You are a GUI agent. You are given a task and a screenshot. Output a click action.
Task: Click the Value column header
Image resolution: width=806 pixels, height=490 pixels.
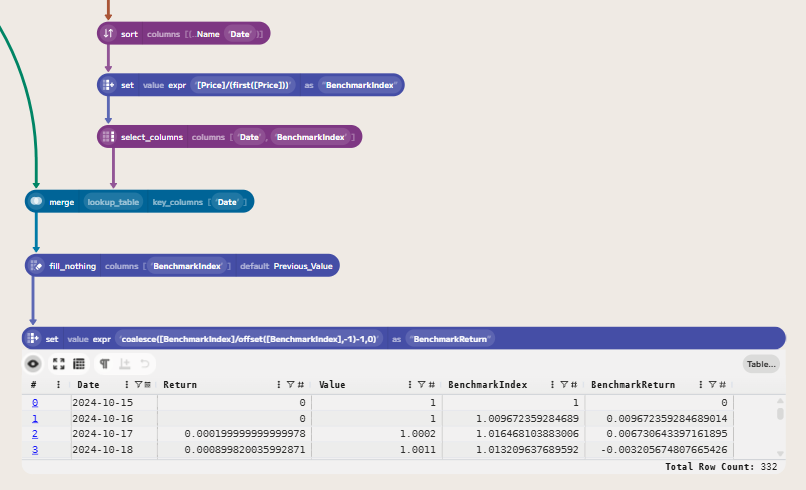[332, 385]
